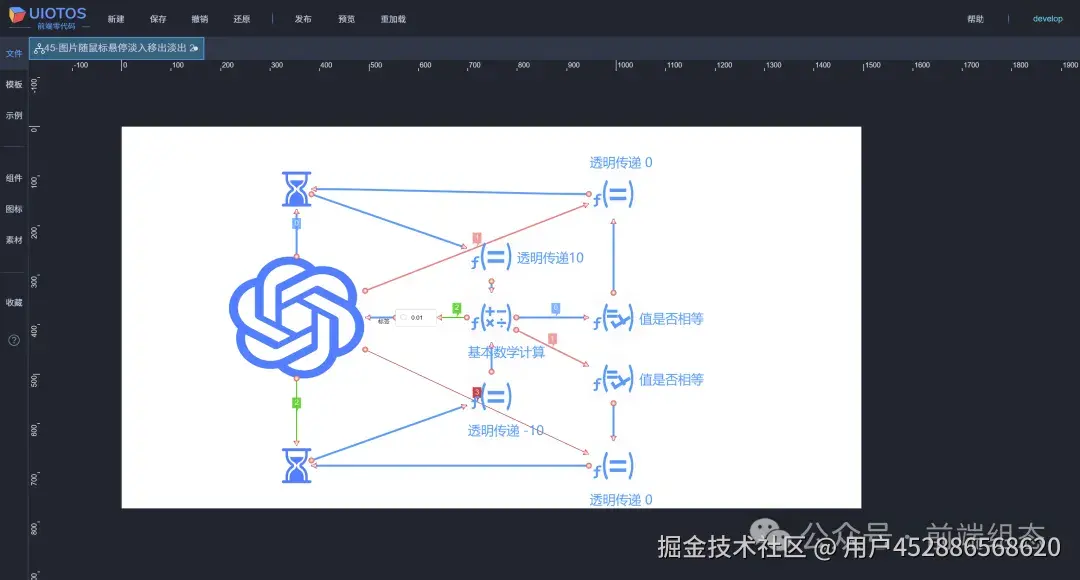
Task: Click the 撤销 undo menu item
Action: (x=199, y=18)
